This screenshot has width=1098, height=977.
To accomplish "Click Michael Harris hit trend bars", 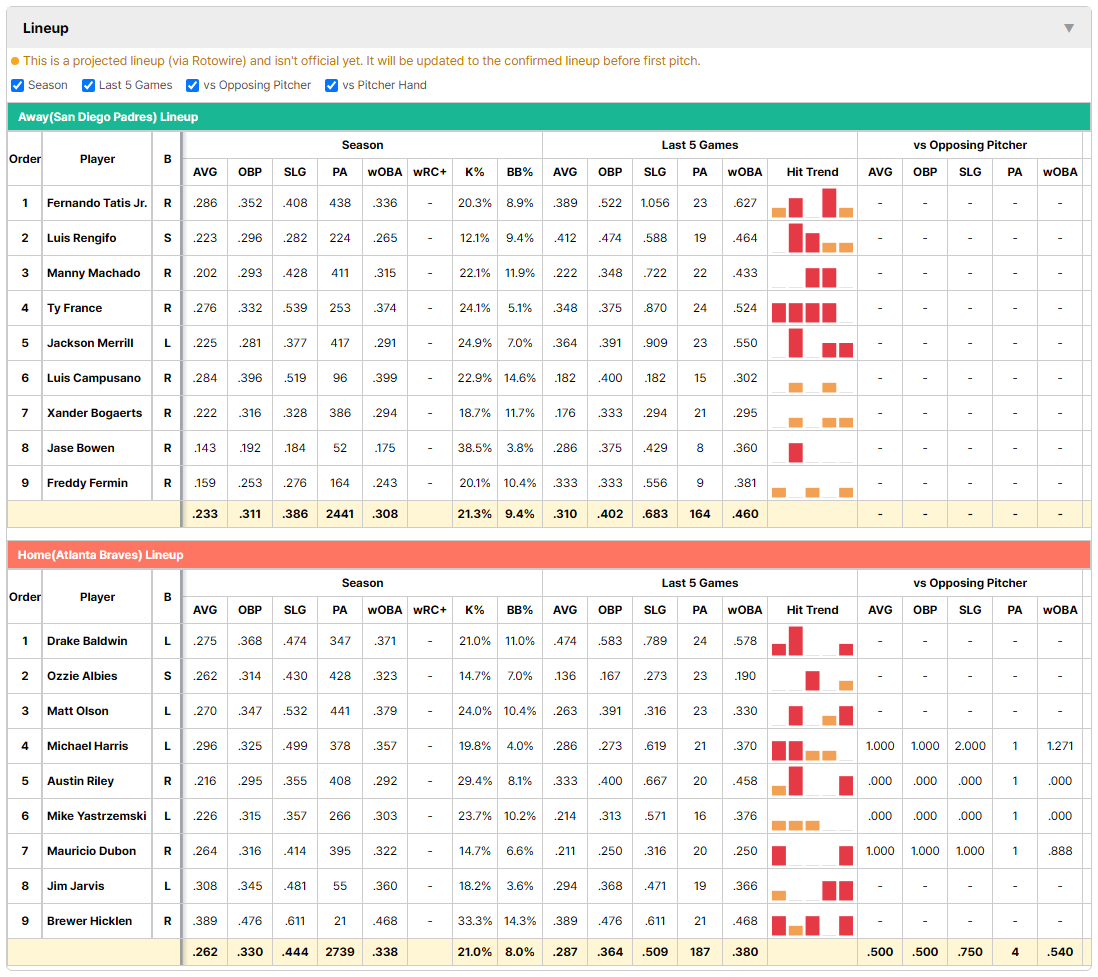I will [812, 746].
